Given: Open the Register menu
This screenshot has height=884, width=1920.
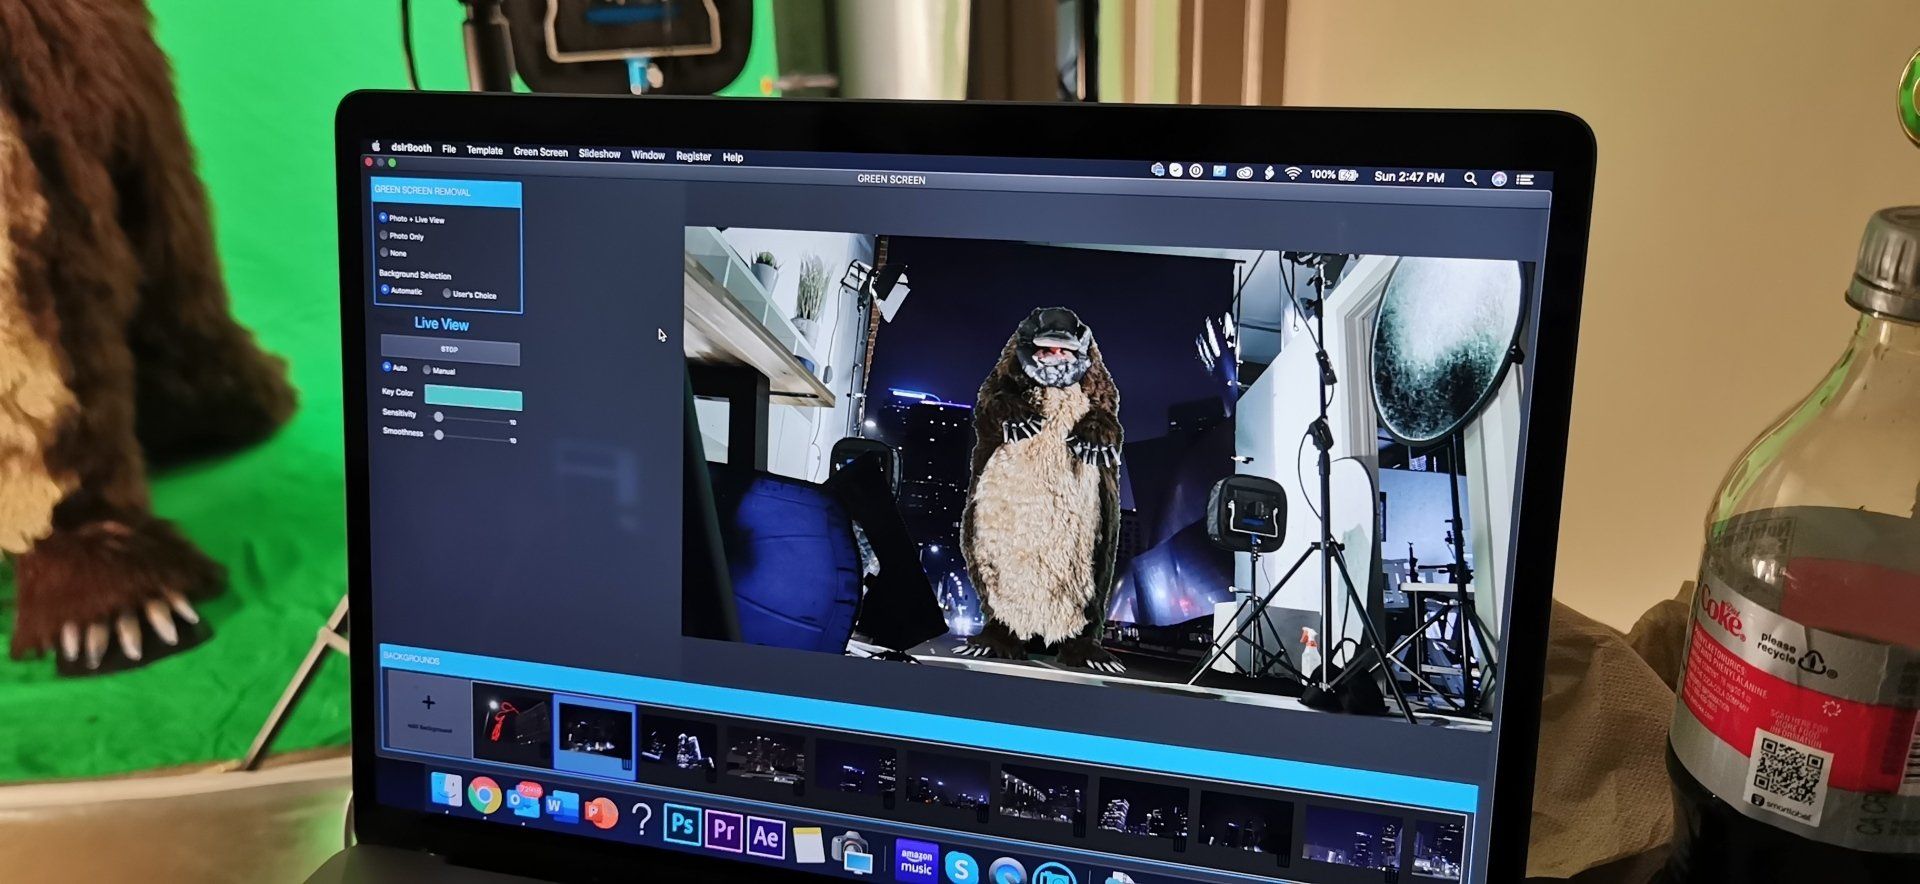Looking at the screenshot, I should click(x=694, y=157).
